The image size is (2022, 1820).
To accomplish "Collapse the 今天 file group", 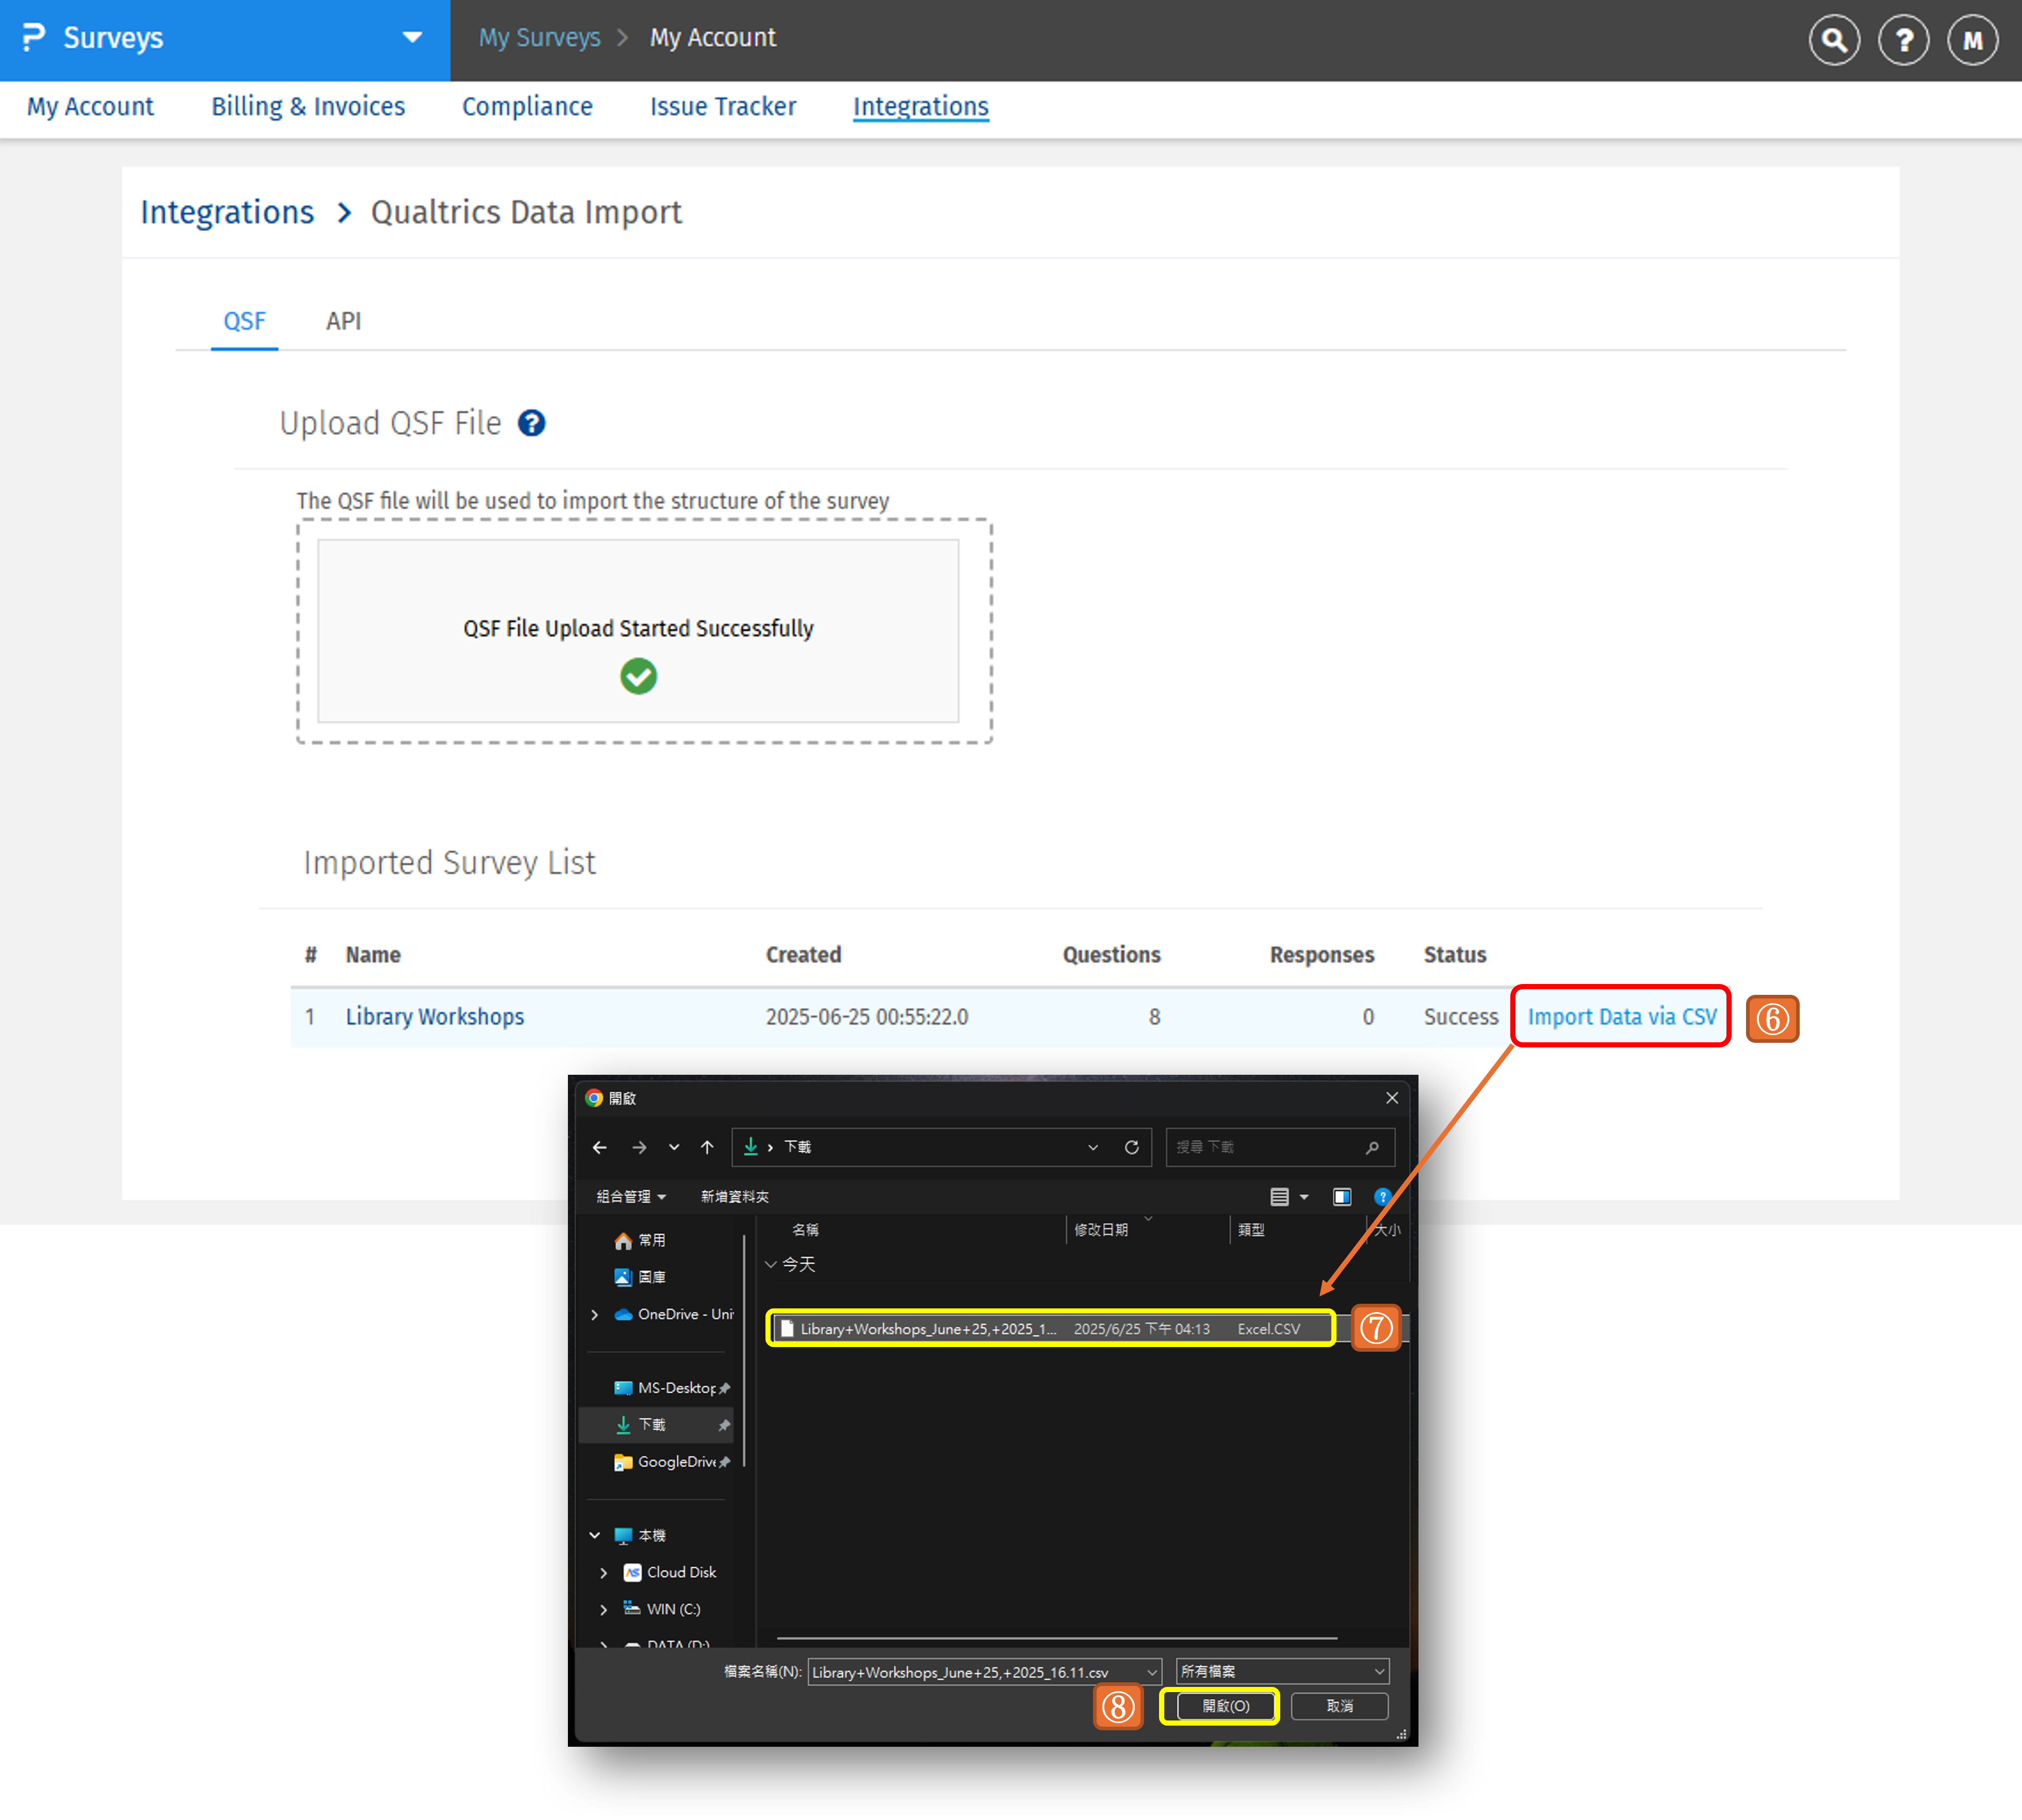I will pyautogui.click(x=771, y=1264).
